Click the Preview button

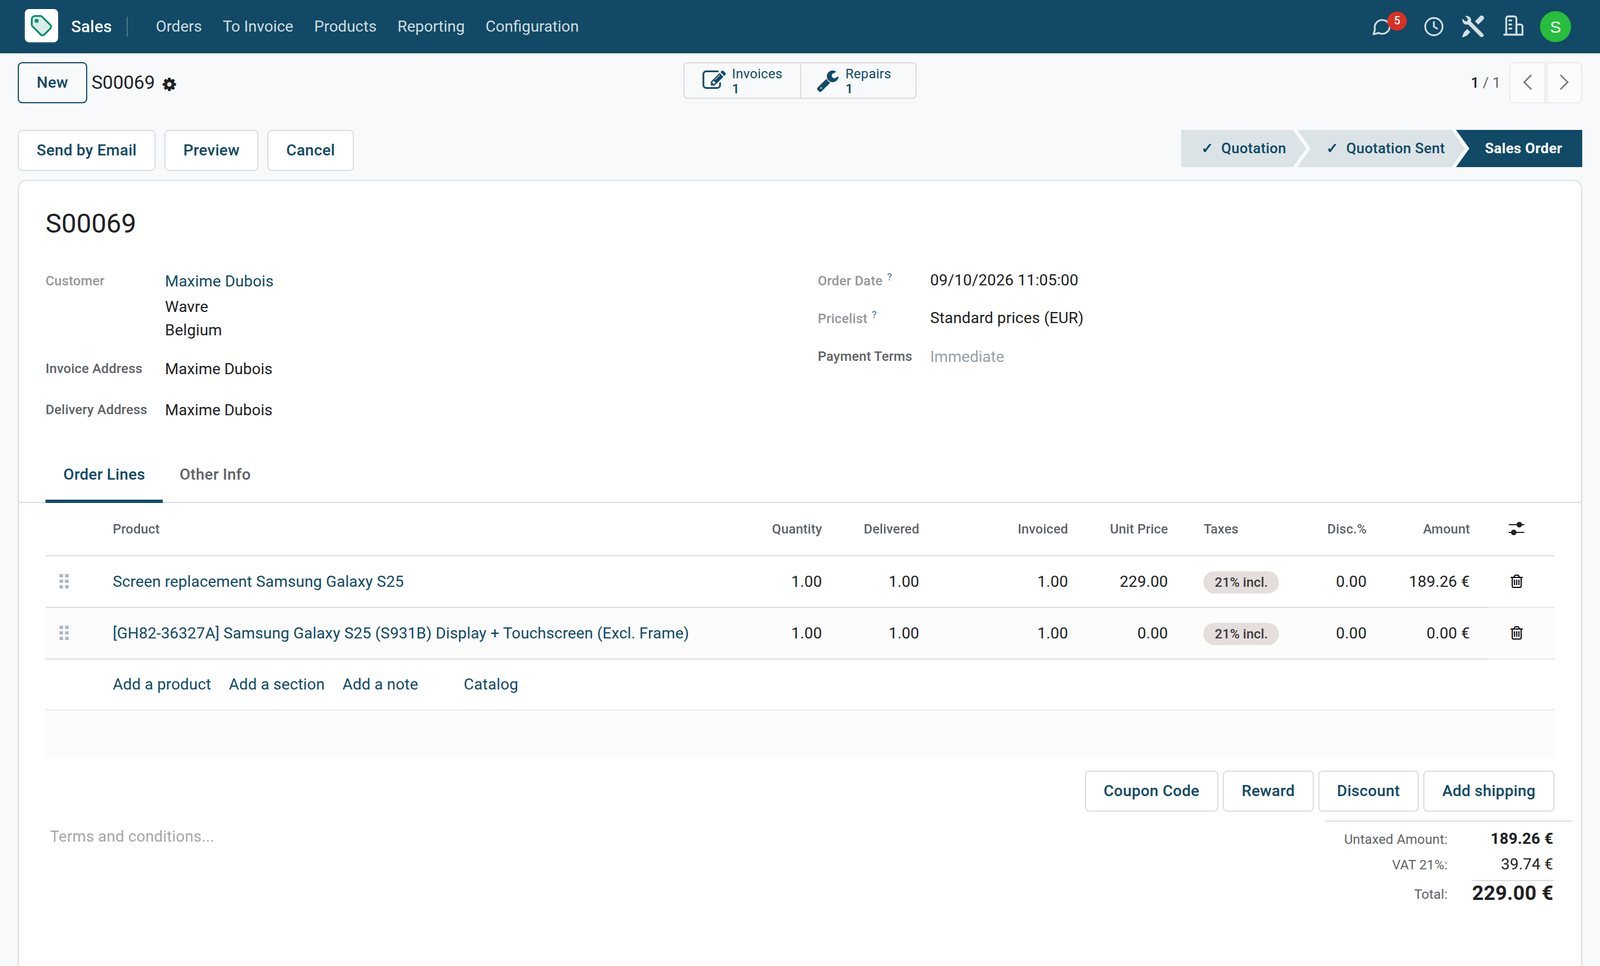click(x=211, y=150)
